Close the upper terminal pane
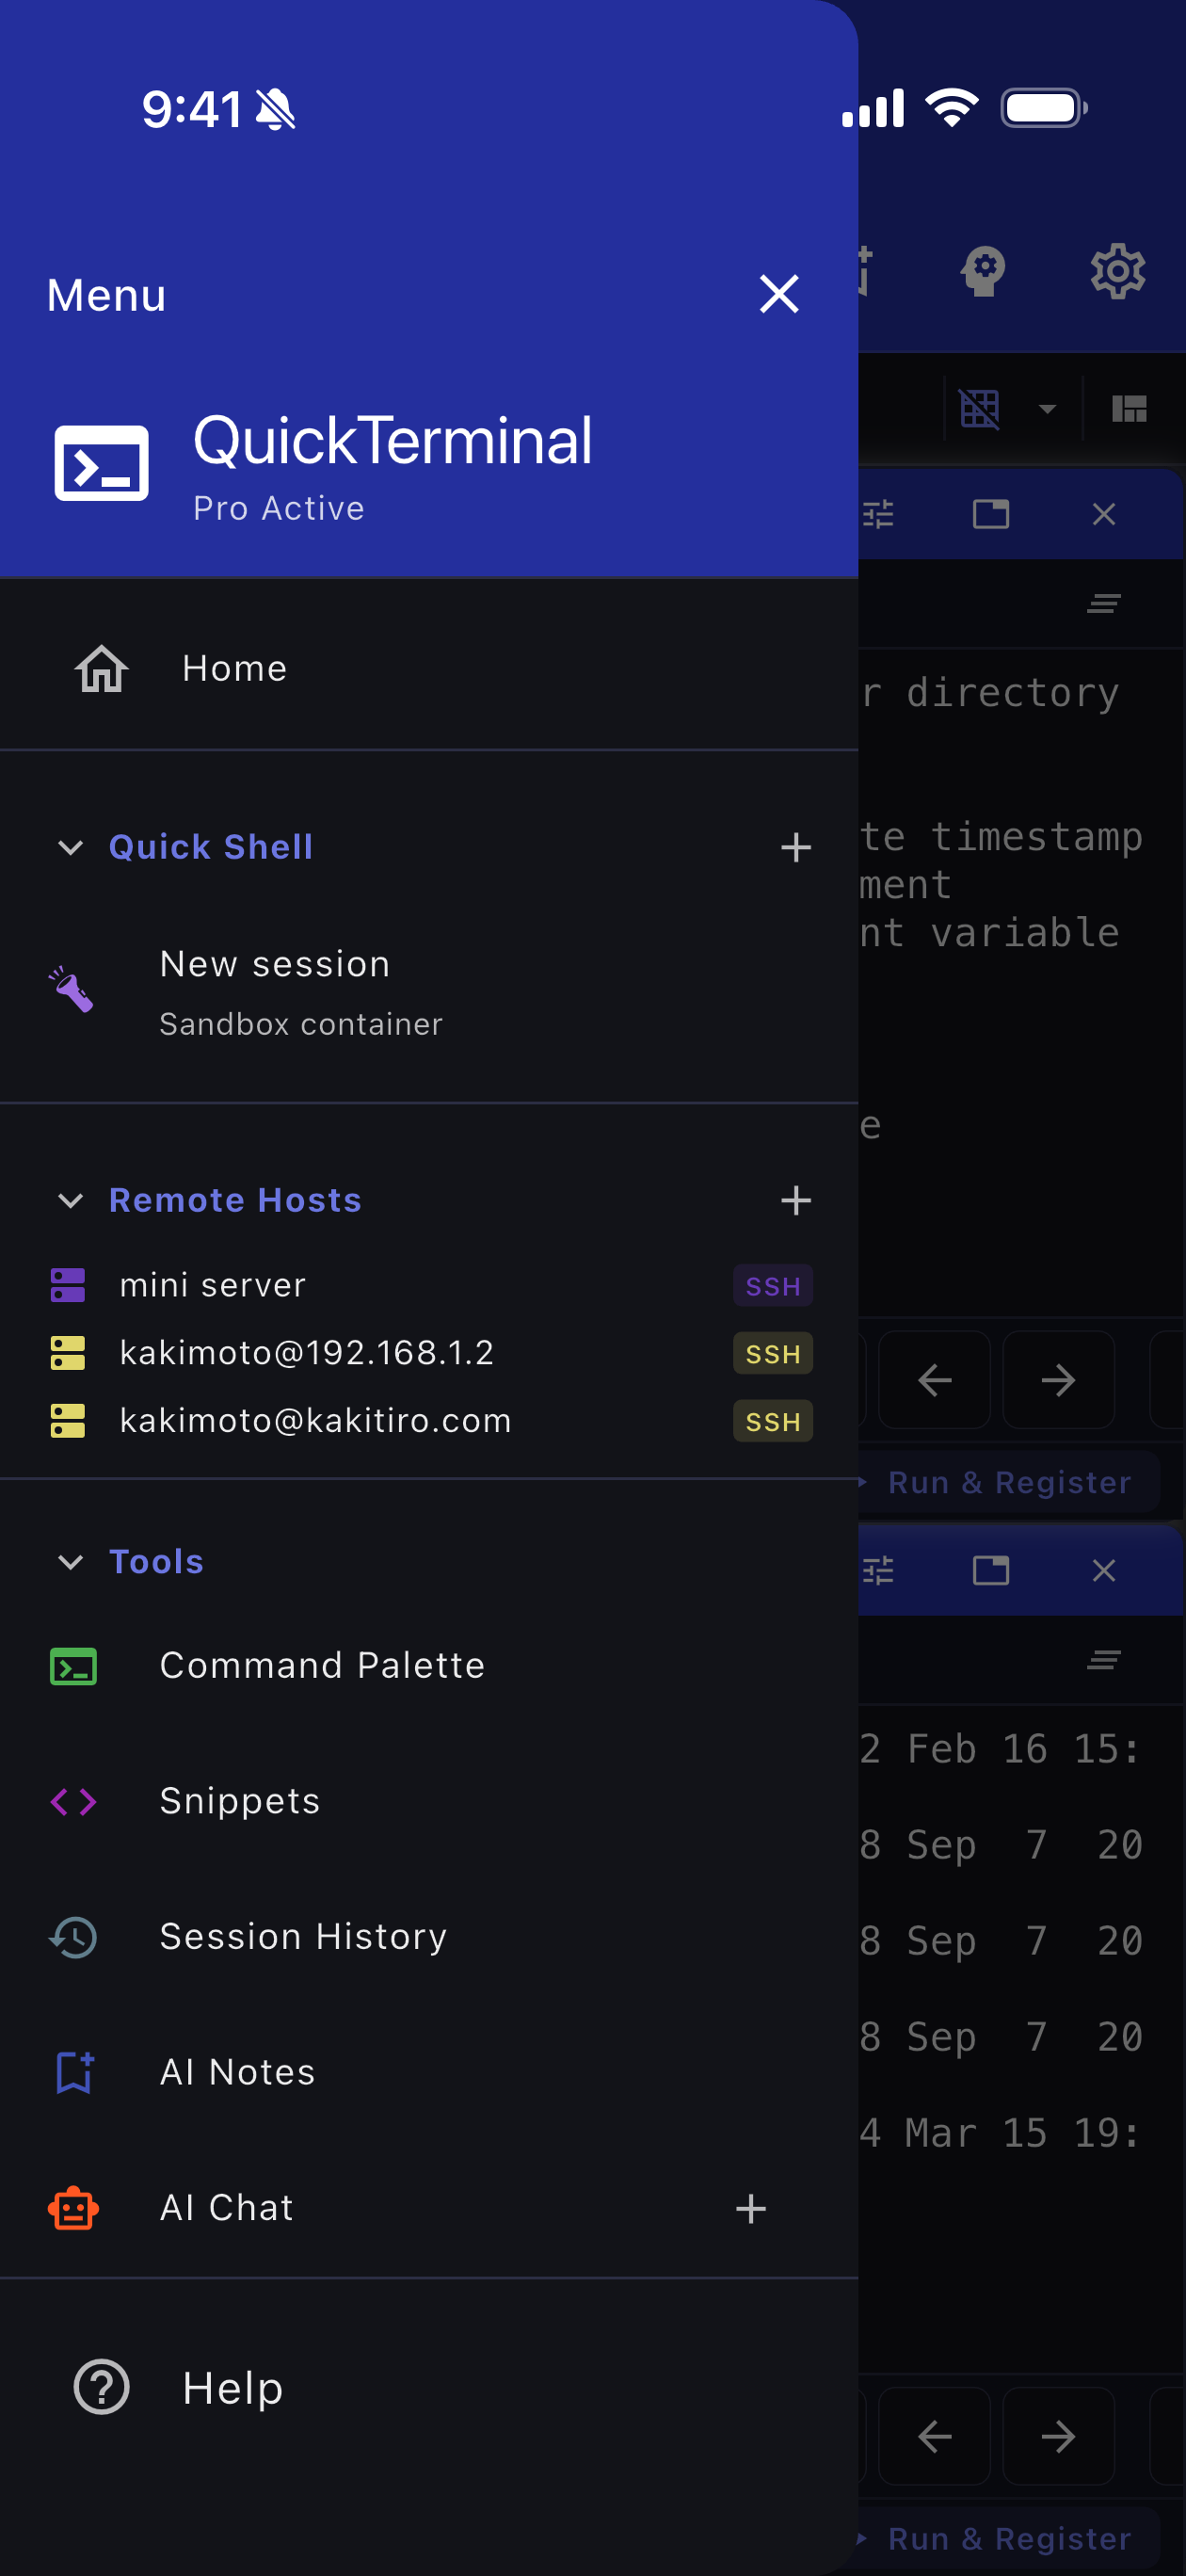Screen dimensions: 1186x2576 click(1103, 514)
